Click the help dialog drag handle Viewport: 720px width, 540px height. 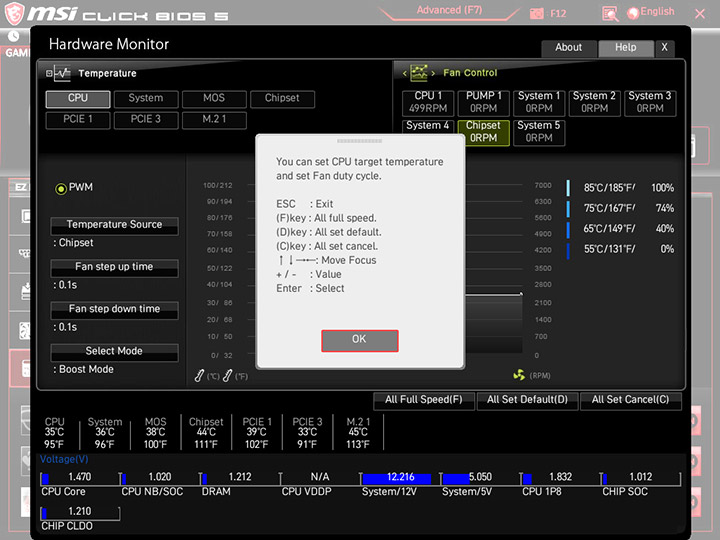point(360,141)
